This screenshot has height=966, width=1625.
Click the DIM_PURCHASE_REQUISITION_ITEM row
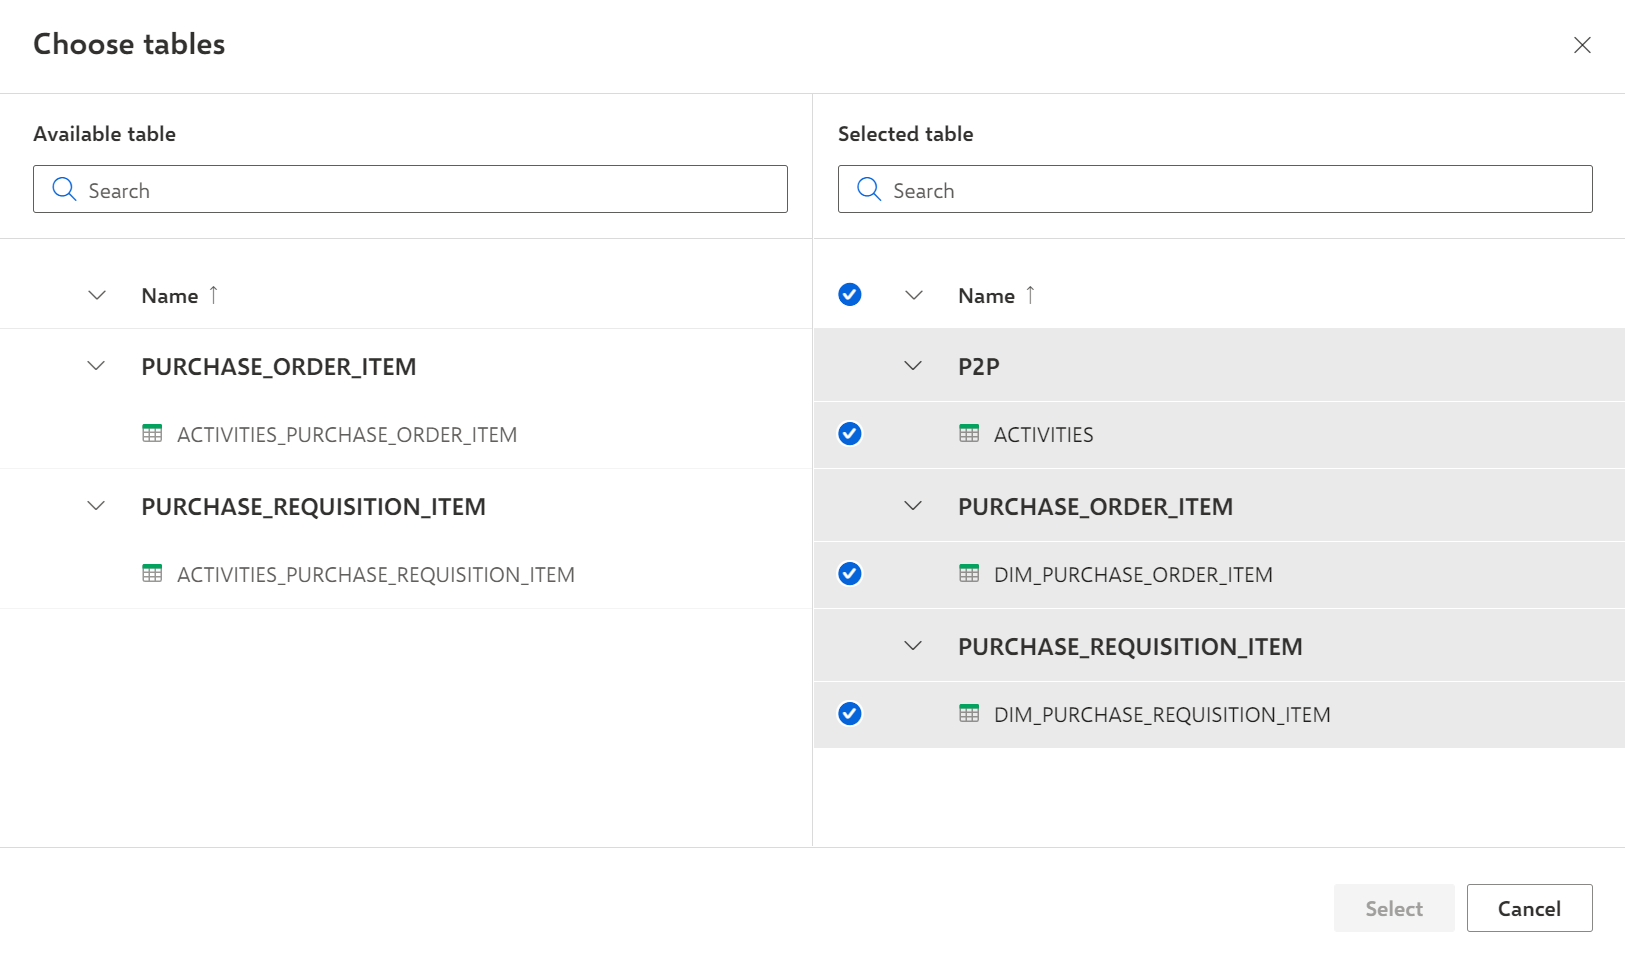[1219, 714]
